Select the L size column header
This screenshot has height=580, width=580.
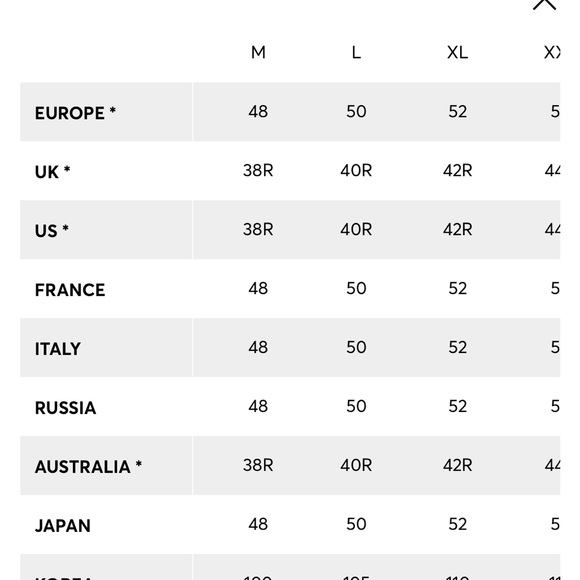[356, 53]
